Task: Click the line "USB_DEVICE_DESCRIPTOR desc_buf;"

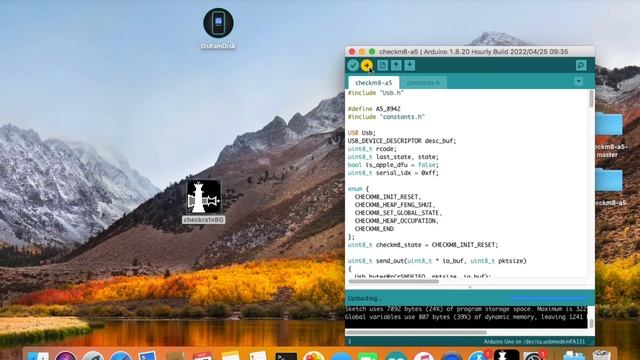Action: [x=402, y=141]
